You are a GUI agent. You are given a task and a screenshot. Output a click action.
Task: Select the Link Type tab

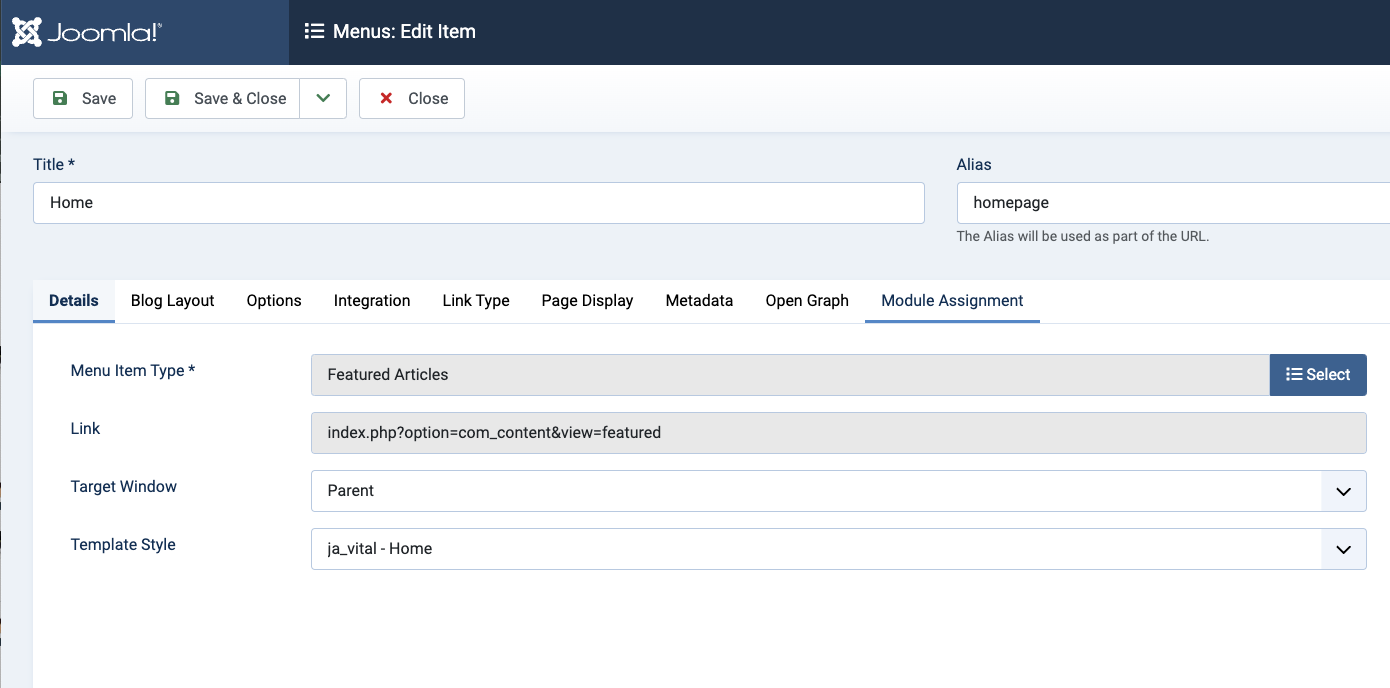pyautogui.click(x=476, y=300)
